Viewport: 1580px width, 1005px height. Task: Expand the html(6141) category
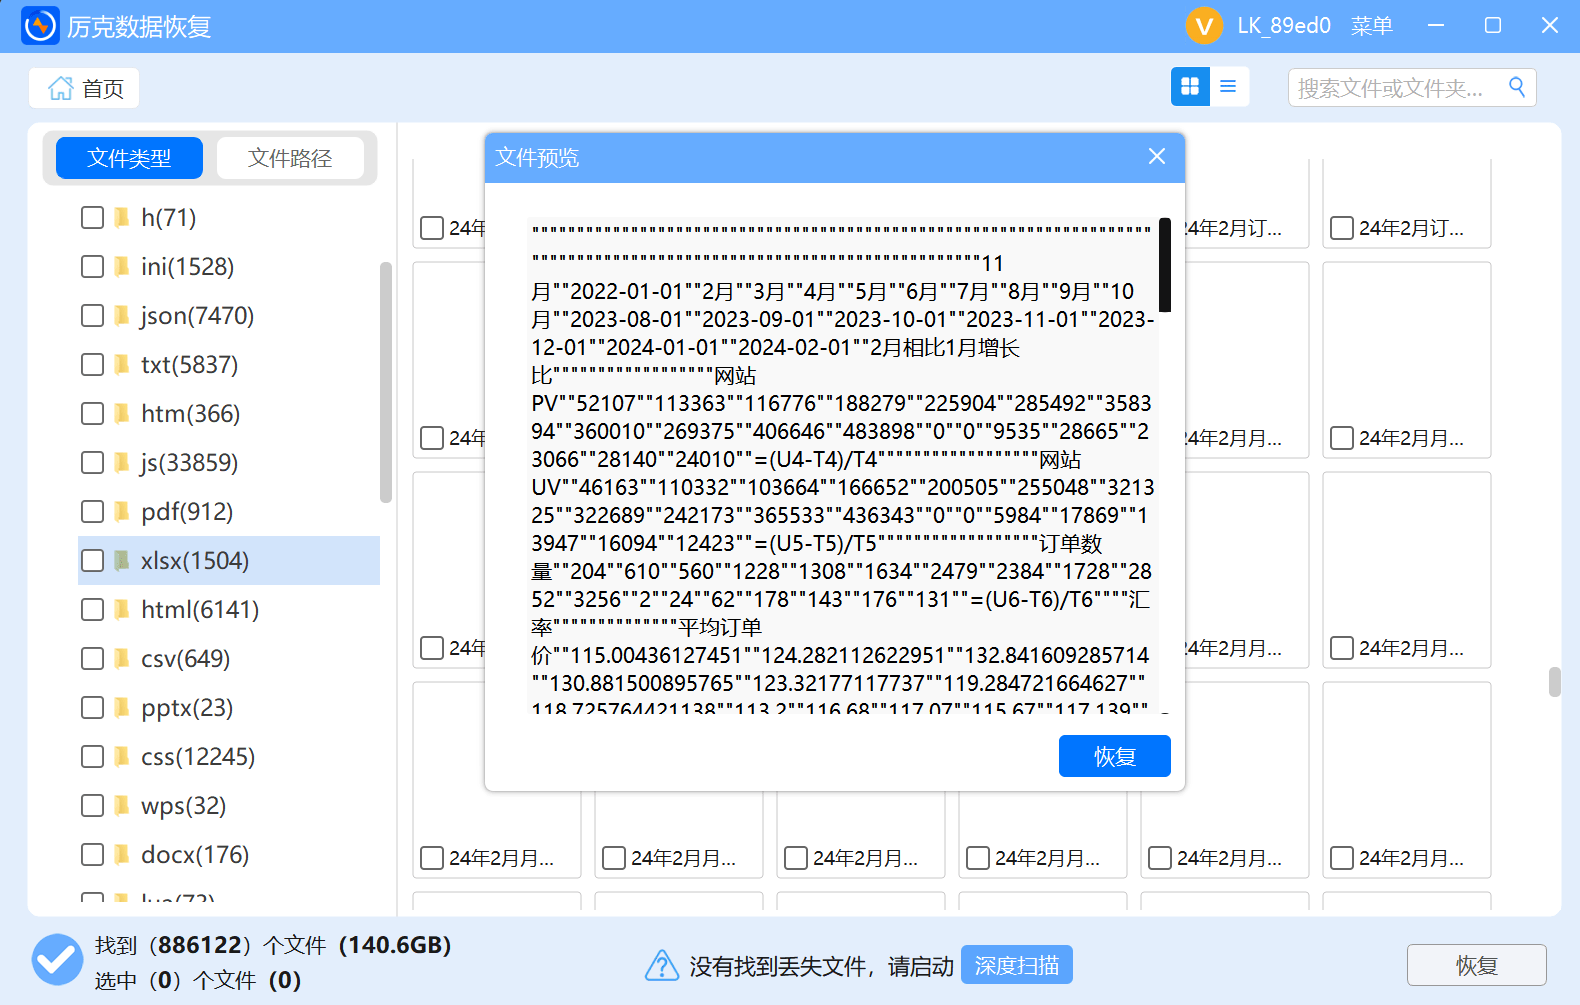point(200,610)
